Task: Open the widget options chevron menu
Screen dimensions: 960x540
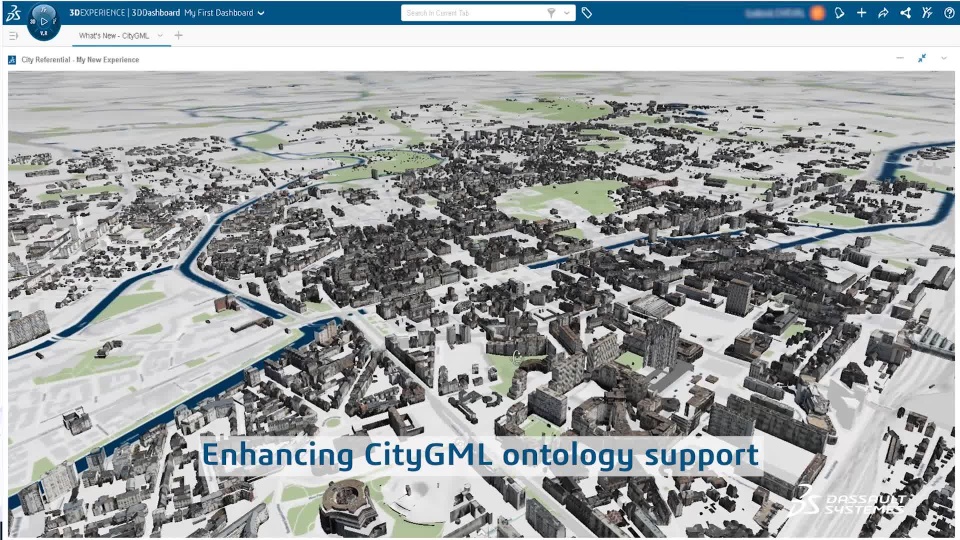Action: click(x=944, y=58)
